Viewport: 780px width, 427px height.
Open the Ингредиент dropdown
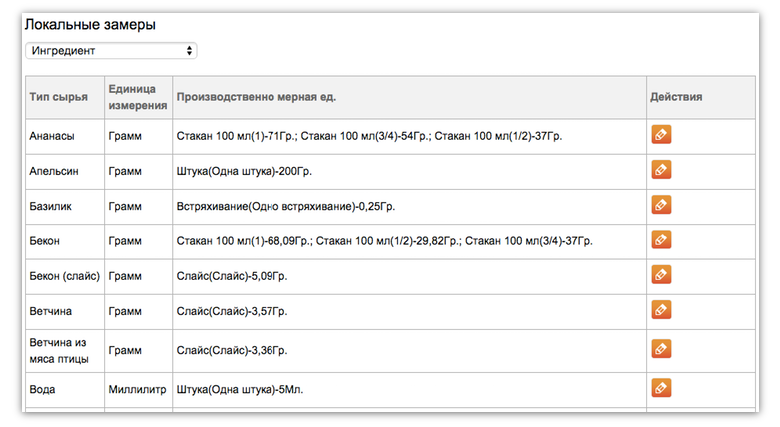click(x=111, y=51)
